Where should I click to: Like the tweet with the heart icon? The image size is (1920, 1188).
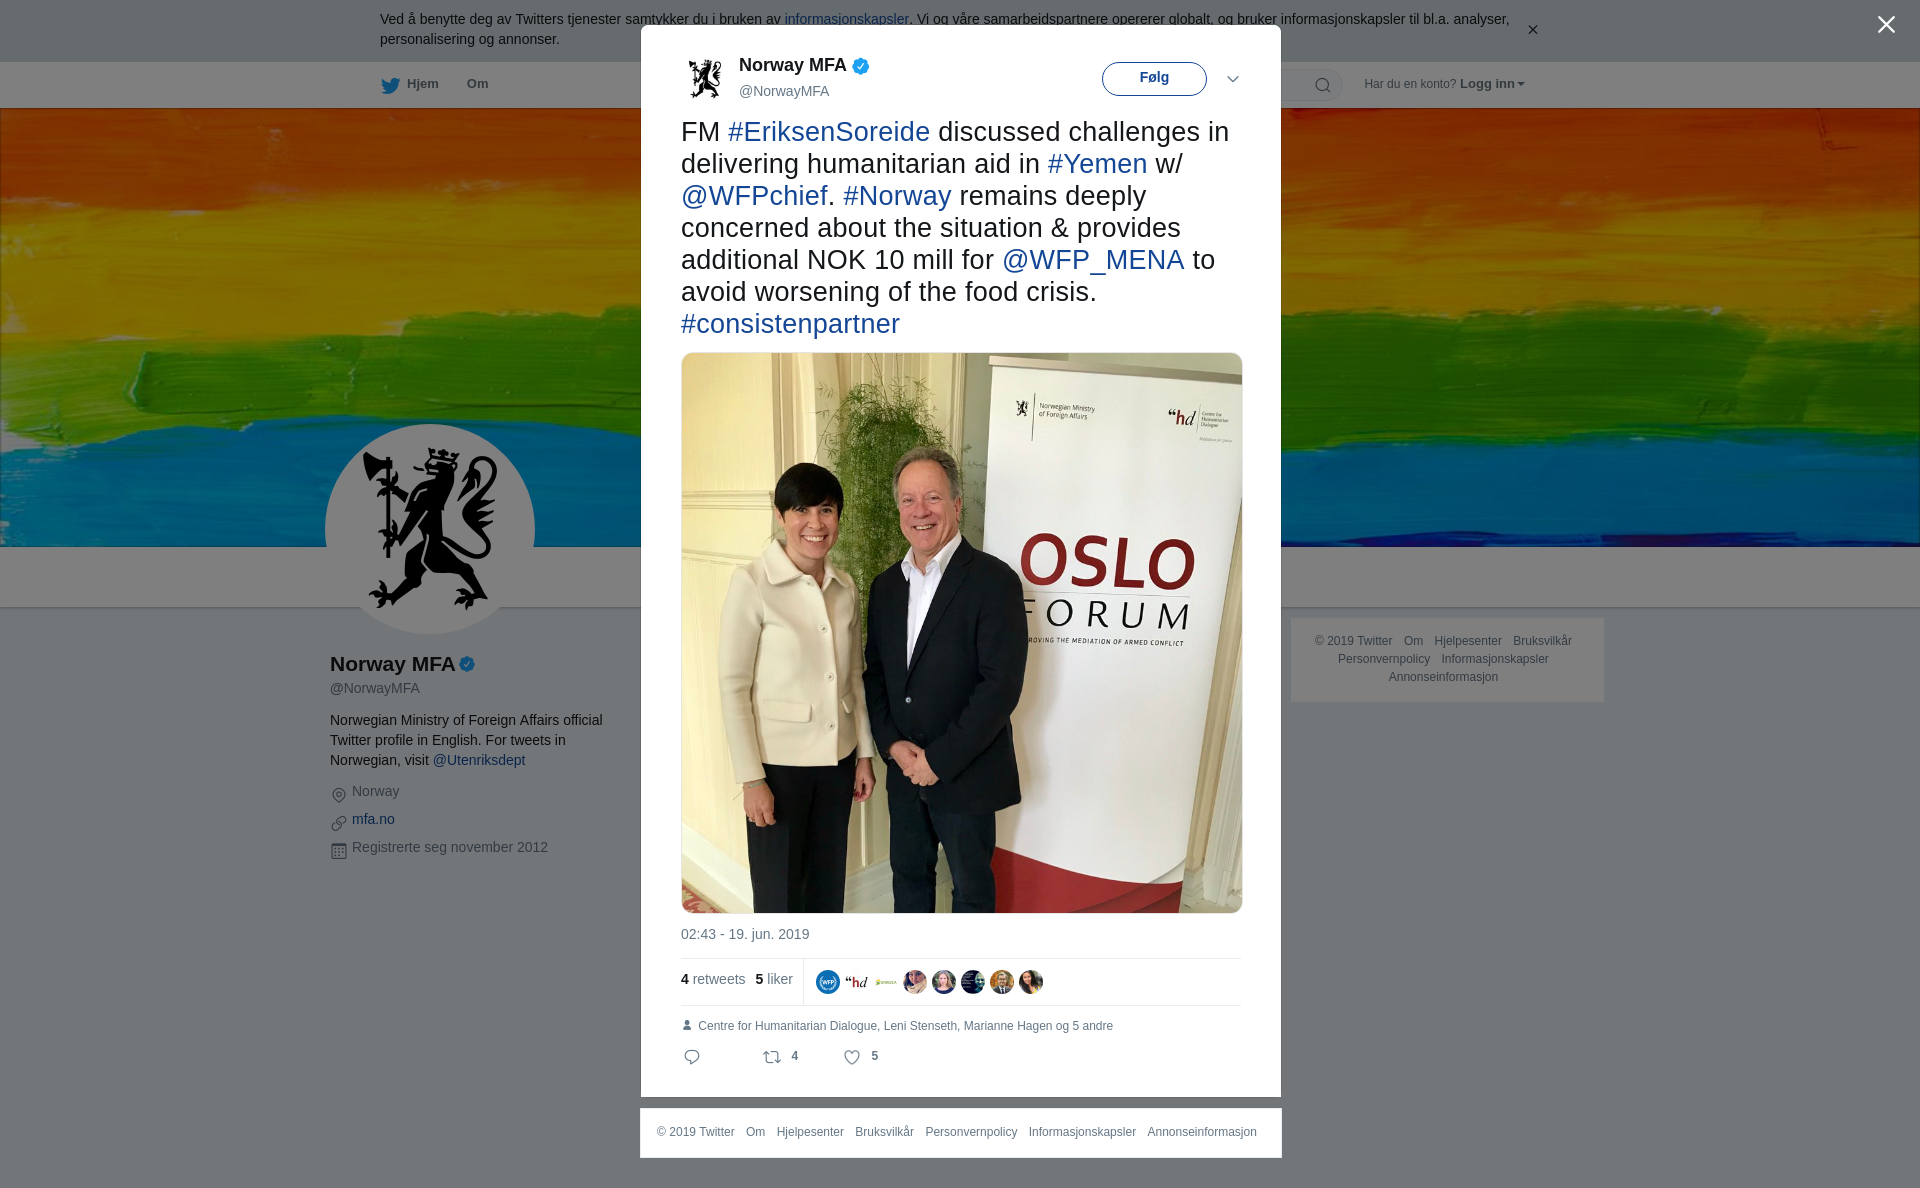point(852,1057)
